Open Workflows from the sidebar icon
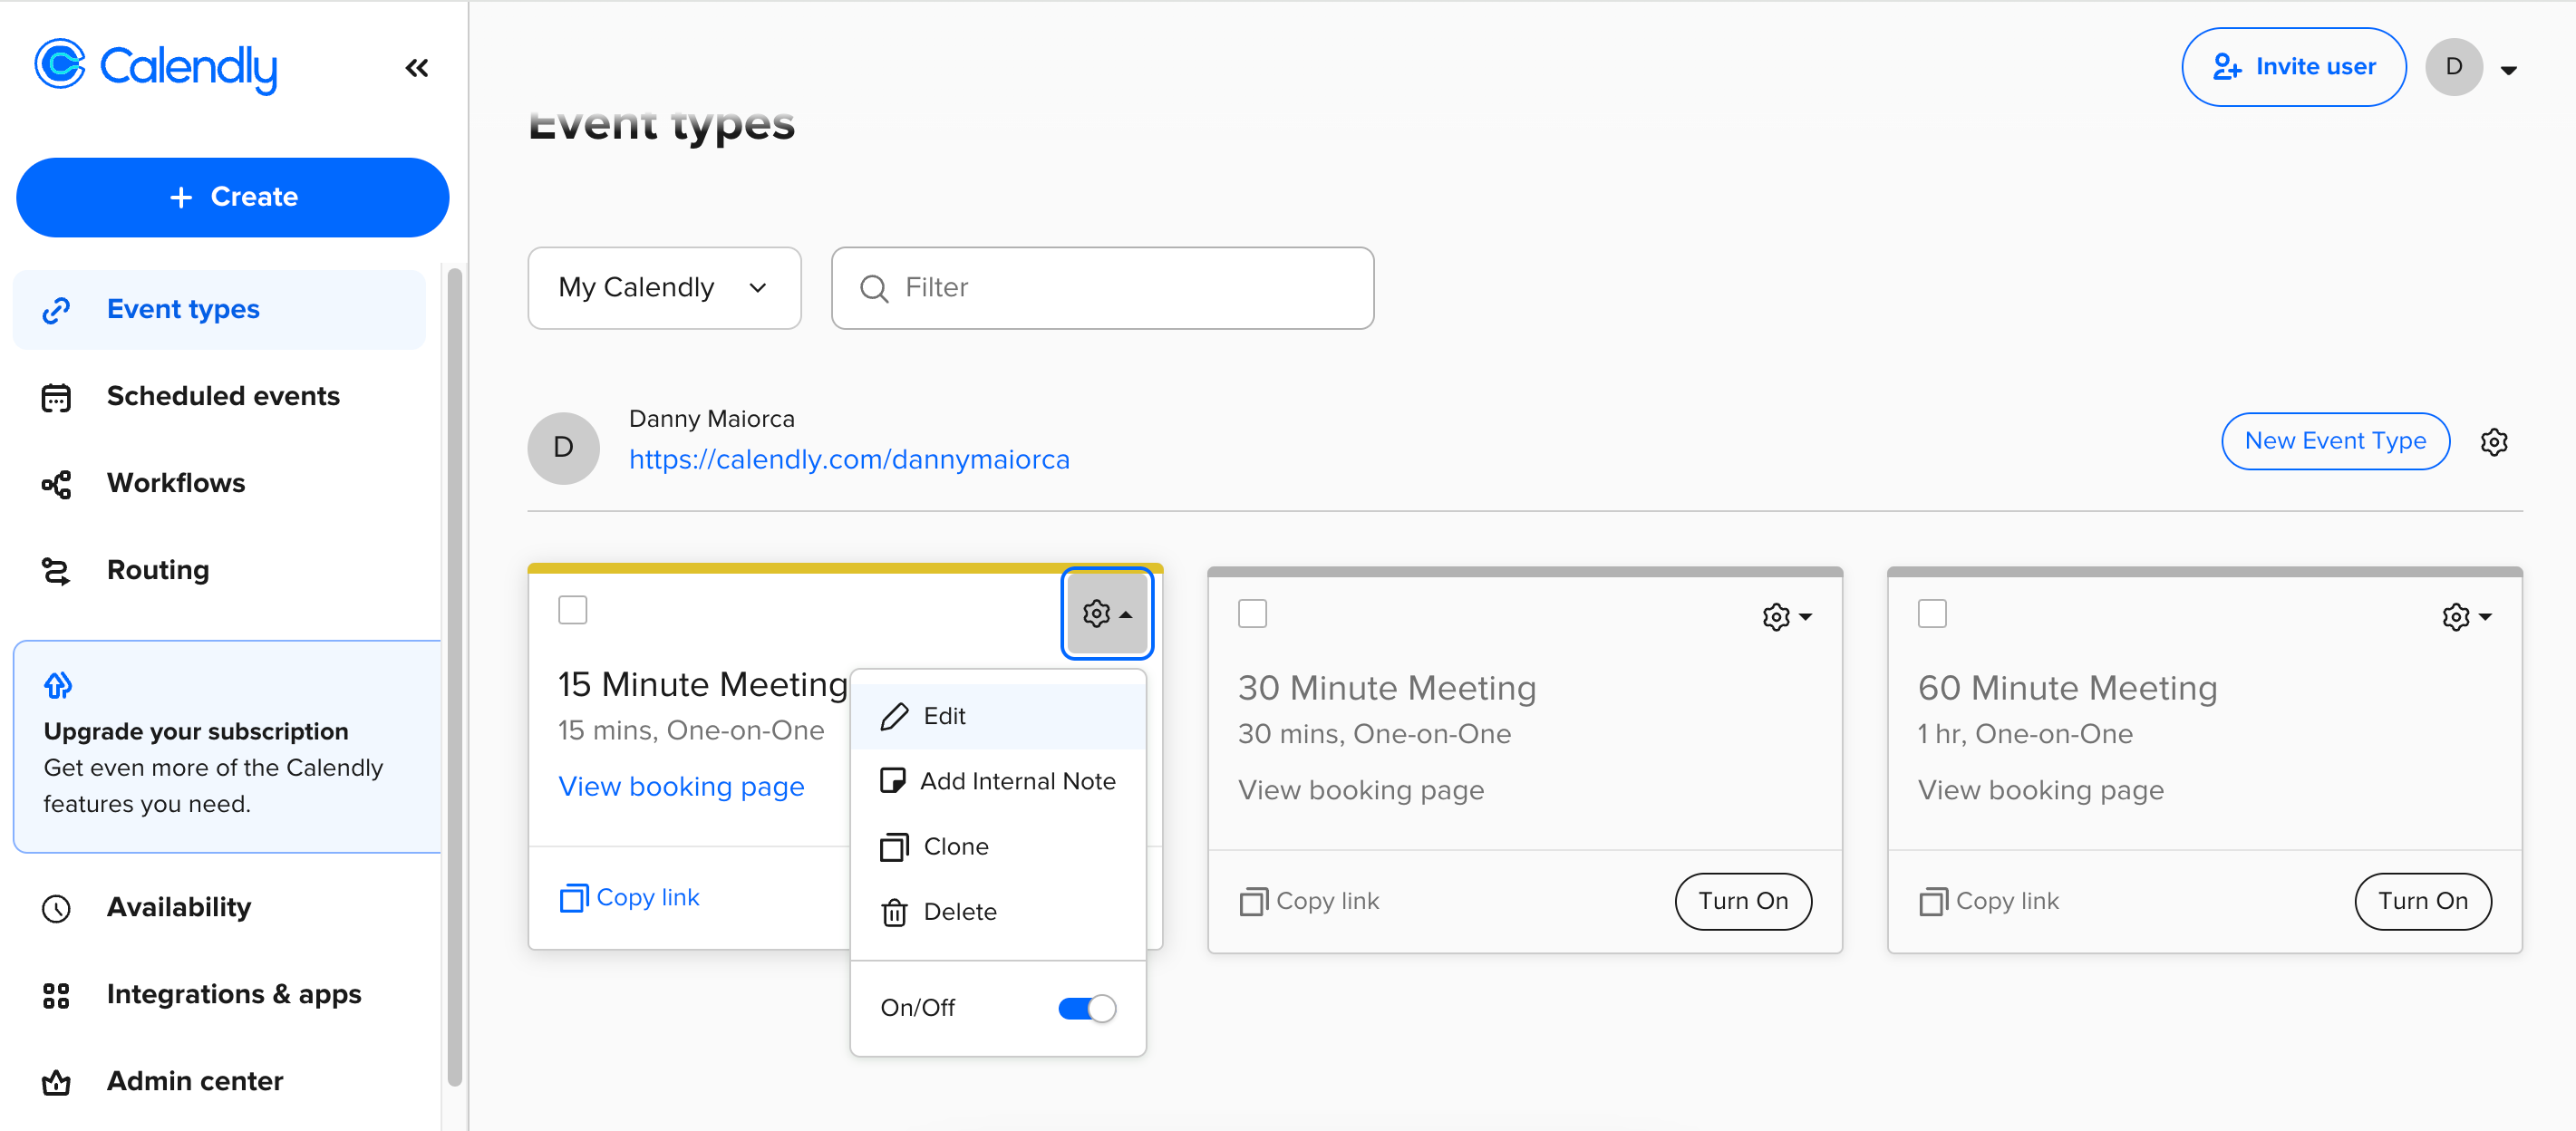2576x1131 pixels. click(56, 484)
